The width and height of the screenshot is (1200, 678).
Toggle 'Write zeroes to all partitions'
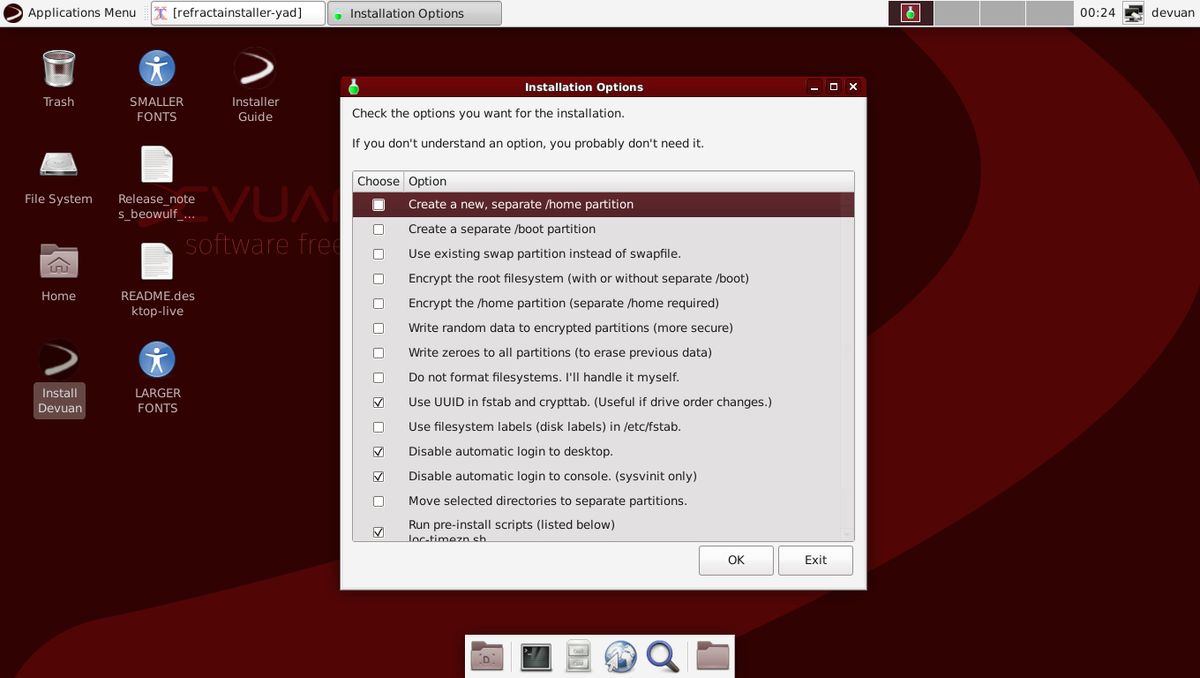tap(378, 352)
